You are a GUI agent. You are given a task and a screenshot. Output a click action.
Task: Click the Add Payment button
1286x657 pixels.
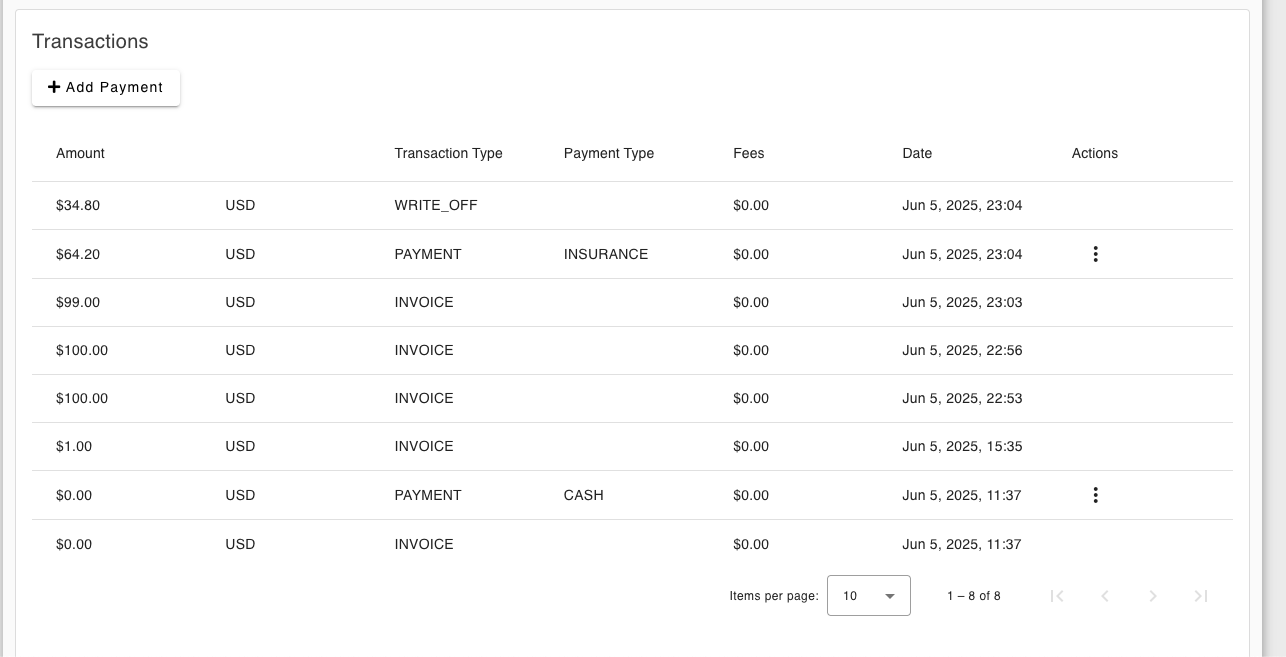click(x=105, y=87)
